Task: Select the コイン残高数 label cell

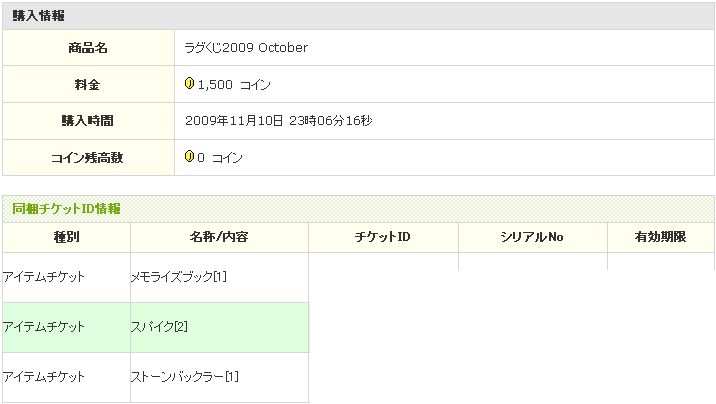Action: tap(88, 158)
